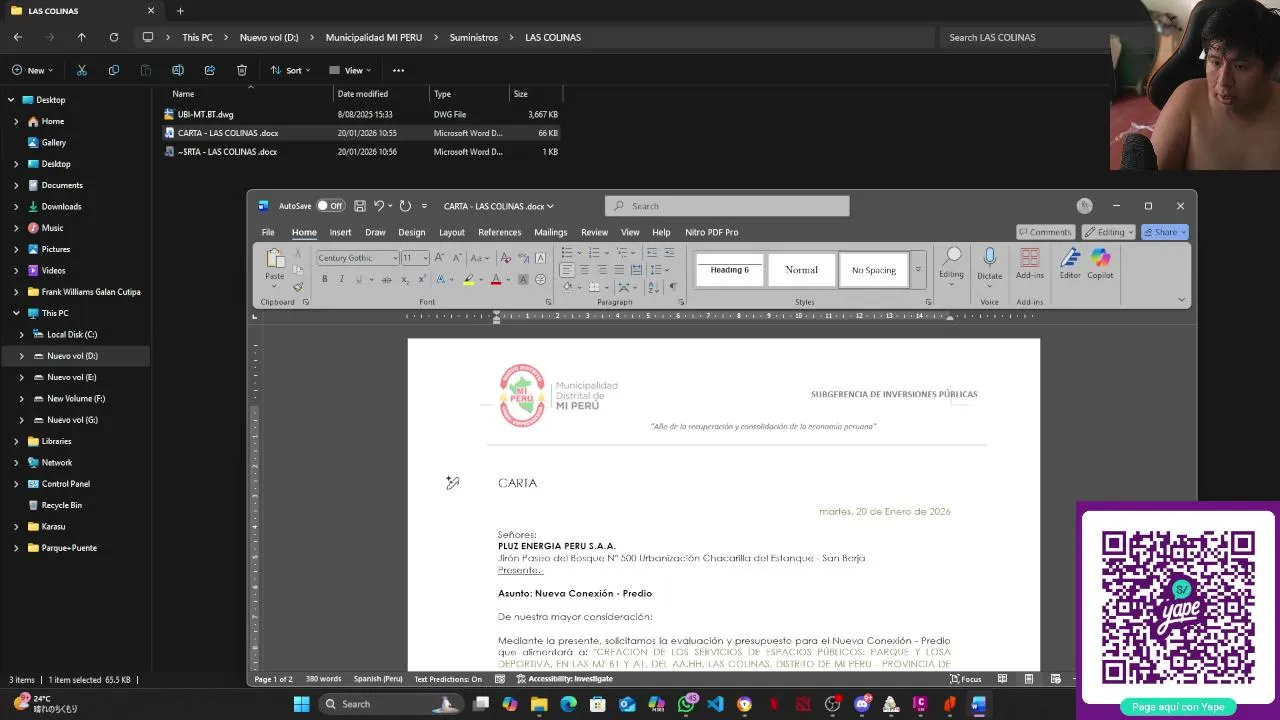
Task: Click the bullets list icon
Action: 566,253
